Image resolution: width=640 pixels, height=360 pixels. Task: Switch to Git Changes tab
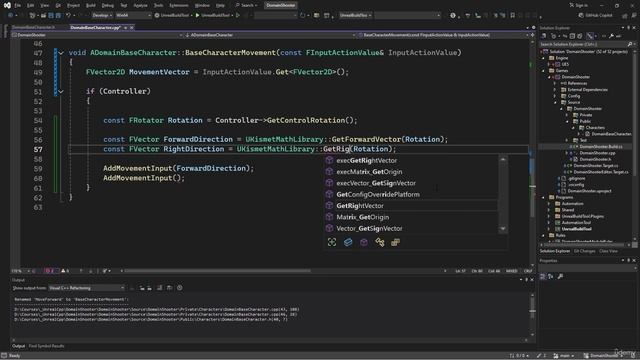[x=584, y=251]
